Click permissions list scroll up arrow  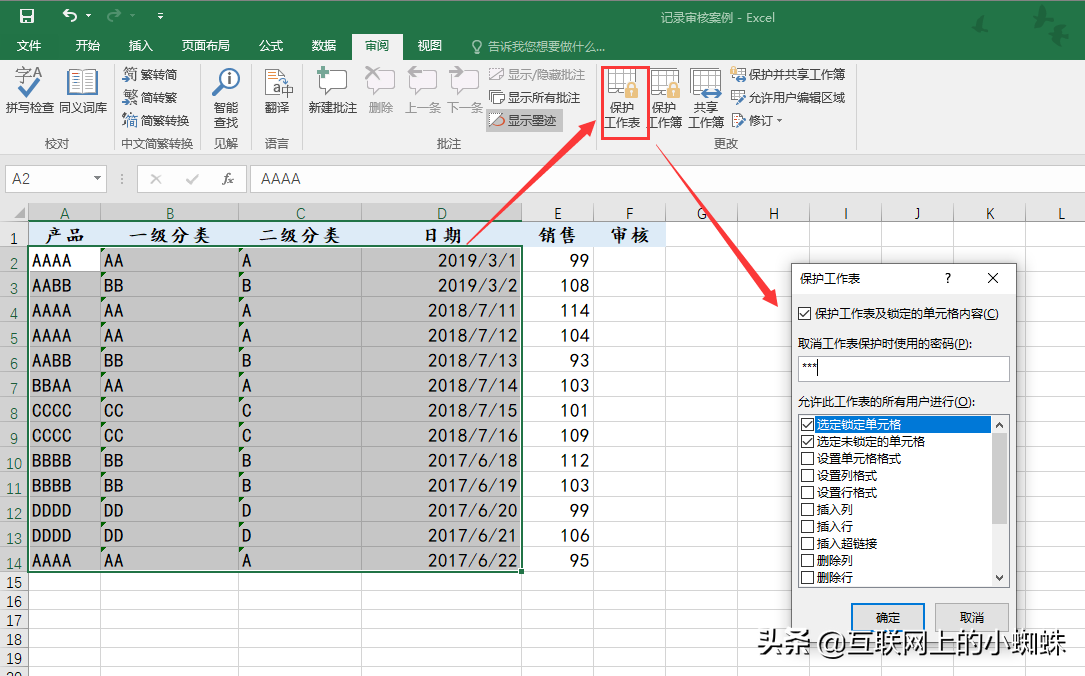(x=1000, y=425)
